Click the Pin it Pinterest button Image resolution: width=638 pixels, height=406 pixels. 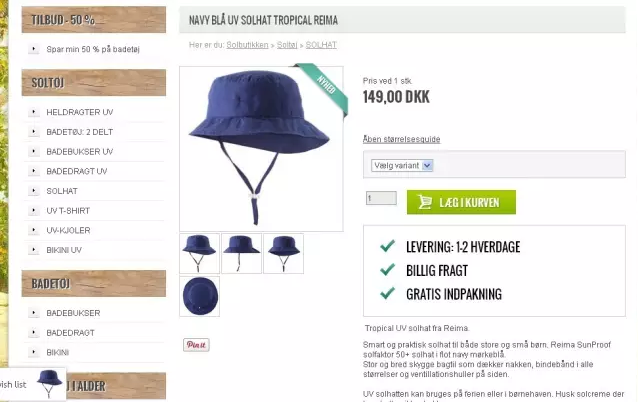(x=196, y=345)
